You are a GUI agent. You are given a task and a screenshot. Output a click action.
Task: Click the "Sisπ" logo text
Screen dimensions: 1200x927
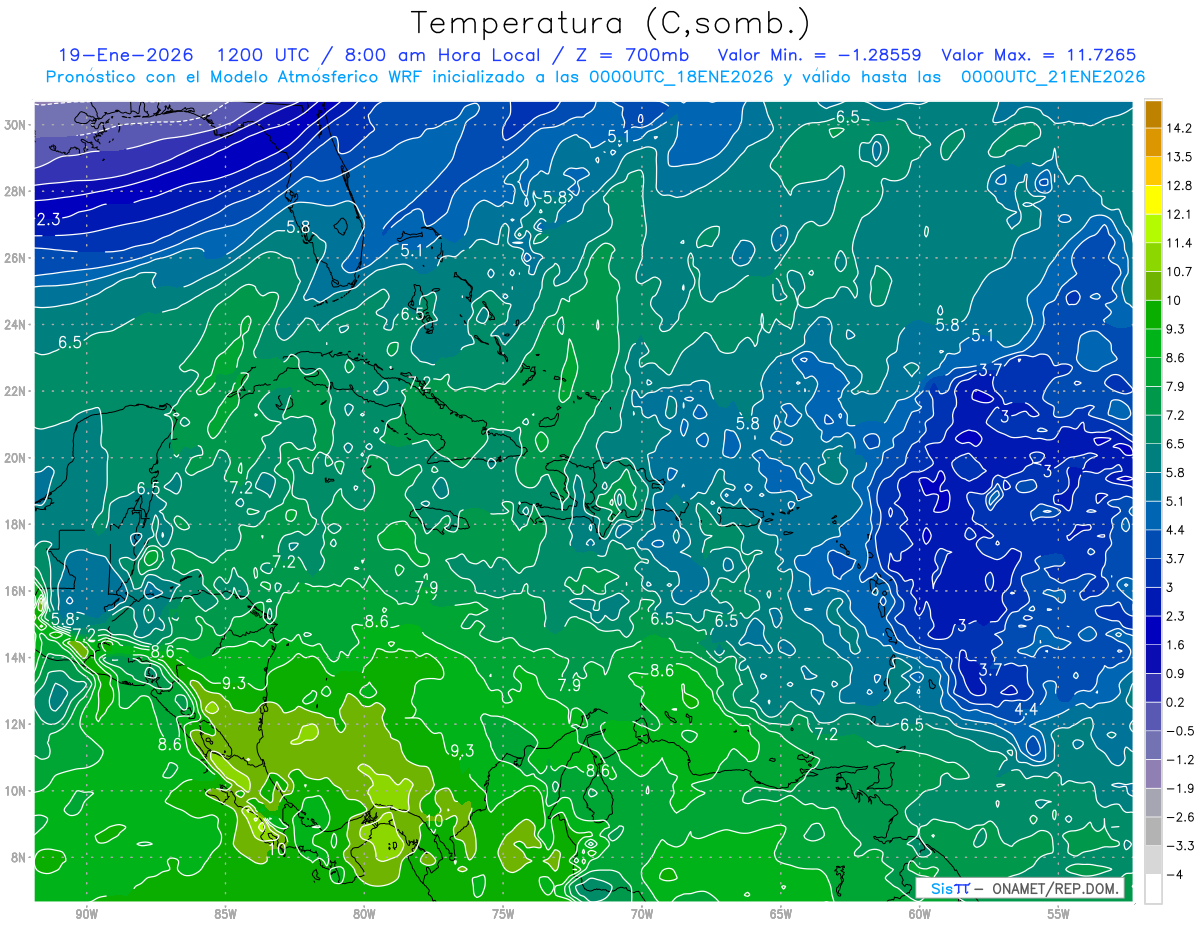pos(950,888)
